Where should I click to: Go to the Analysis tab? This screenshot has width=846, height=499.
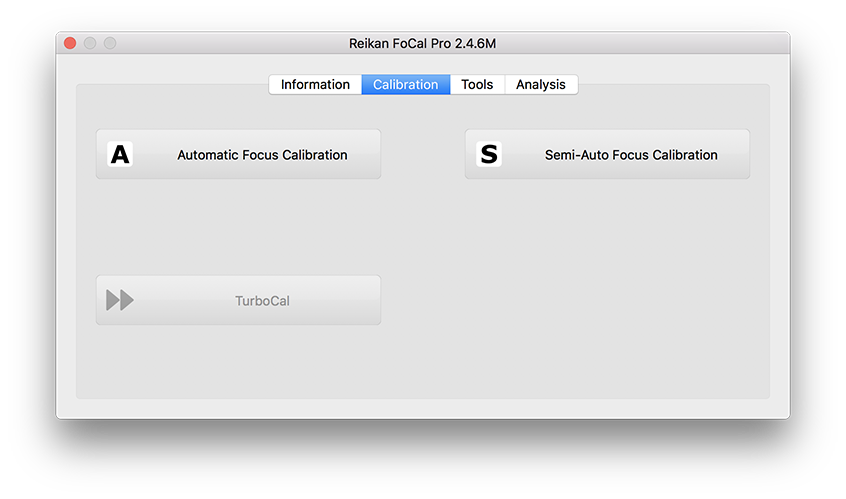[541, 85]
